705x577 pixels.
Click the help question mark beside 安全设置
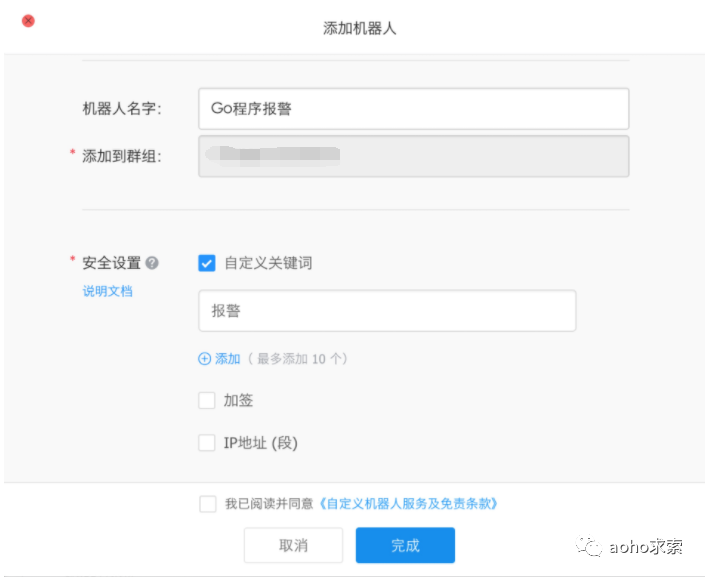pyautogui.click(x=152, y=263)
